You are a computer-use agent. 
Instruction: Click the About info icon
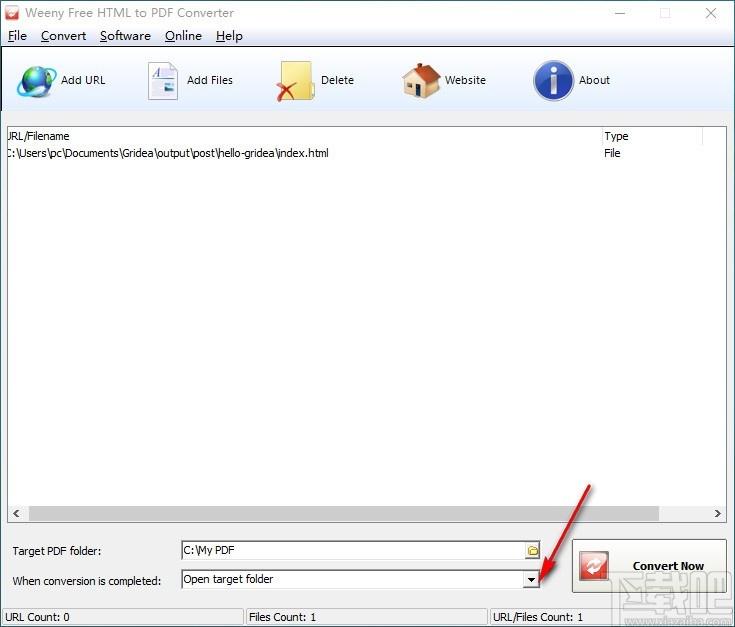coord(553,81)
